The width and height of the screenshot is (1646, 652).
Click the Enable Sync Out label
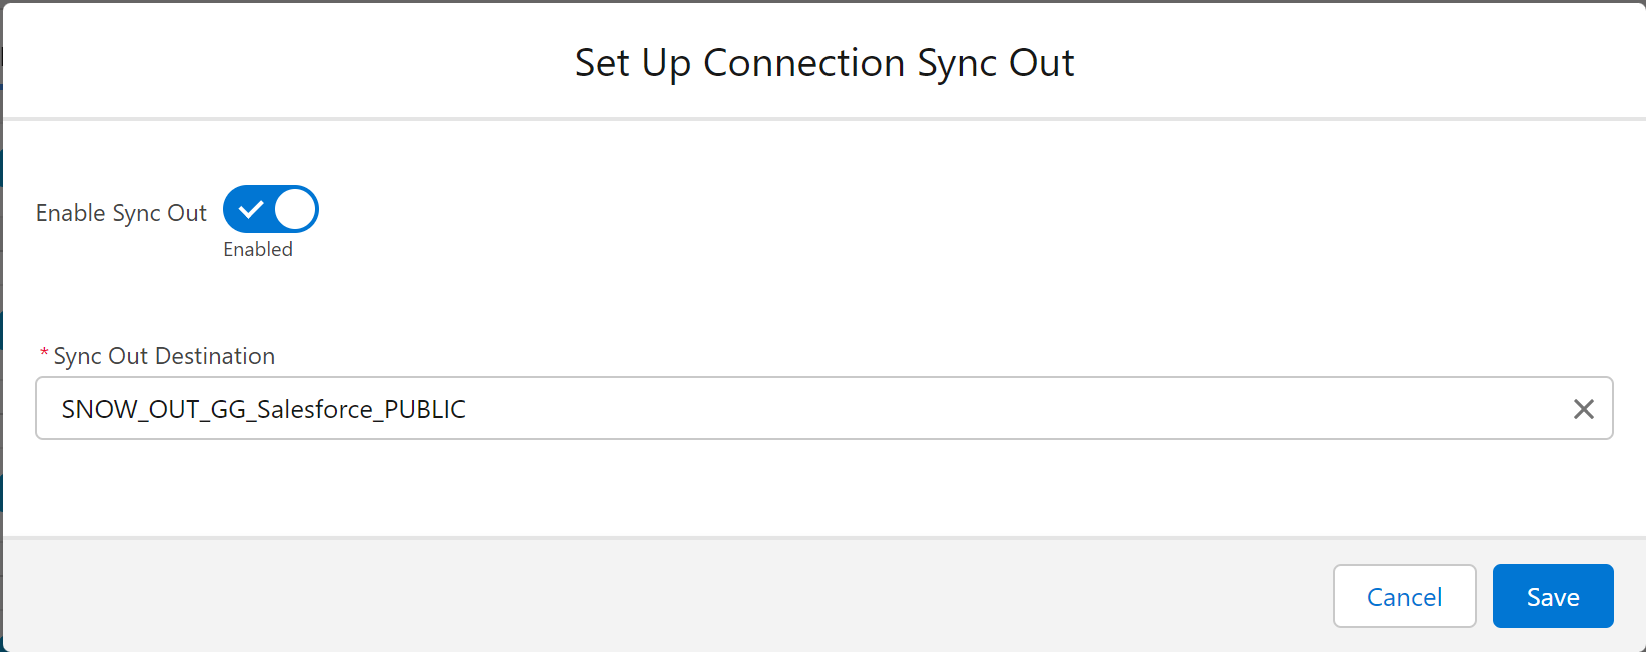[x=121, y=213]
